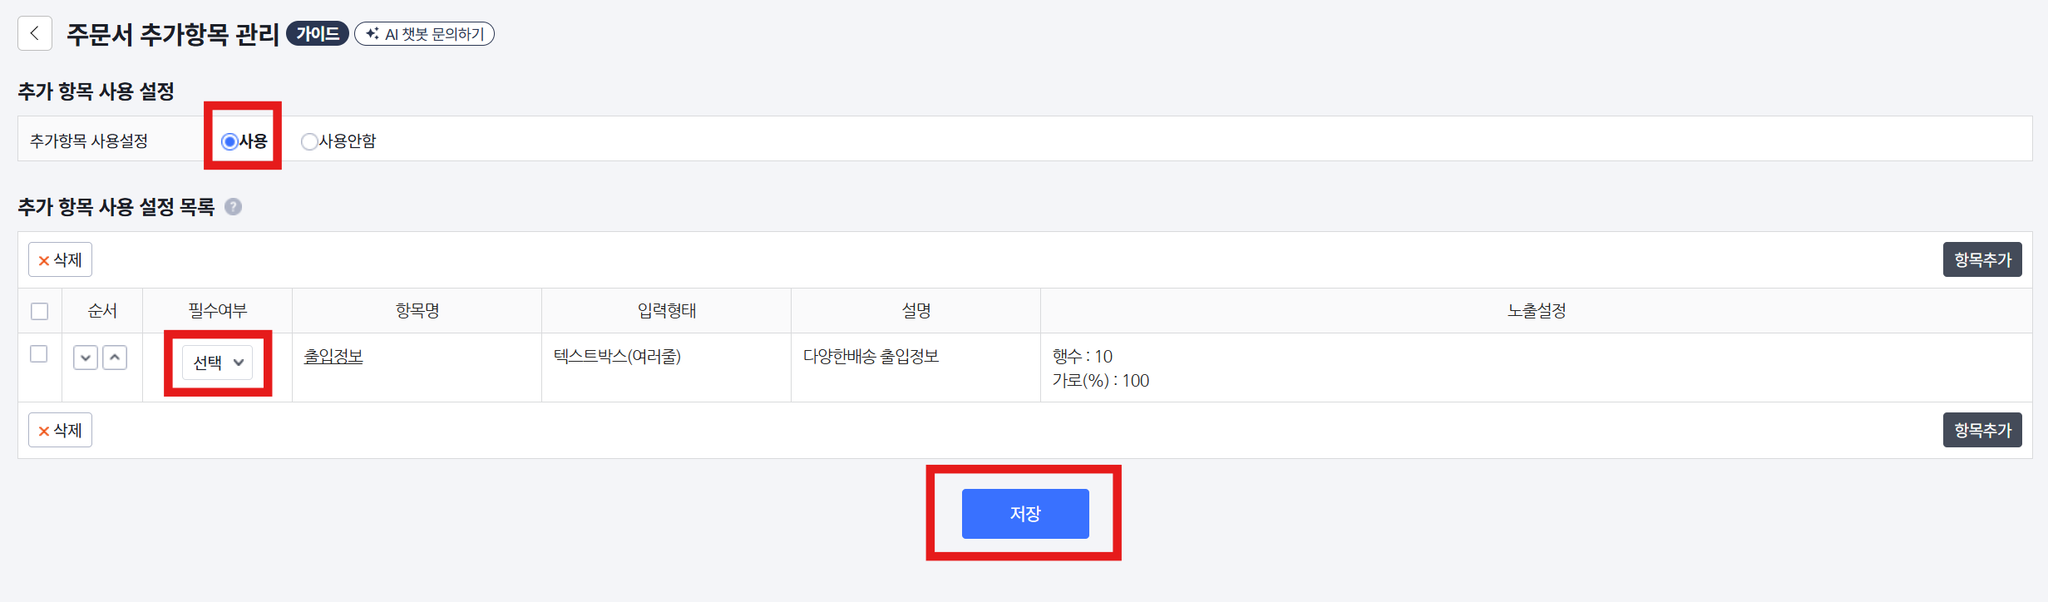
Task: Go back using the arrow button
Action: 35,33
